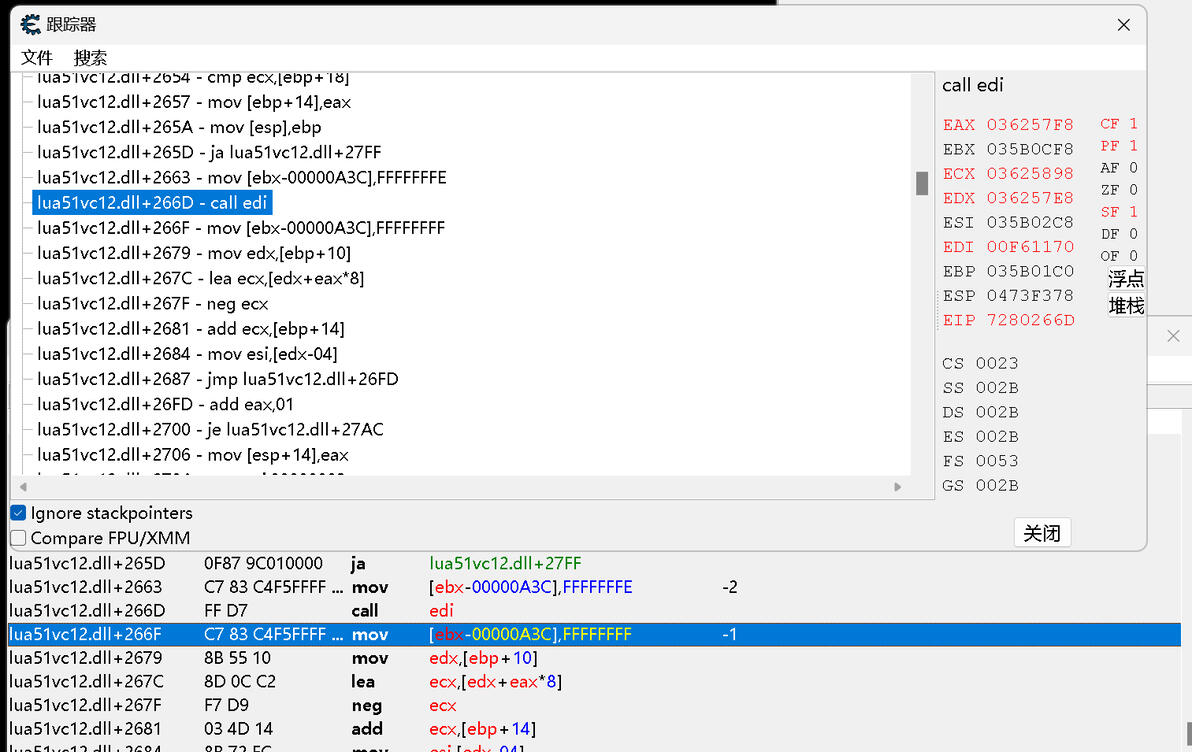Click the 'call edi' instruction label above registers
The image size is (1192, 752).
tap(972, 85)
